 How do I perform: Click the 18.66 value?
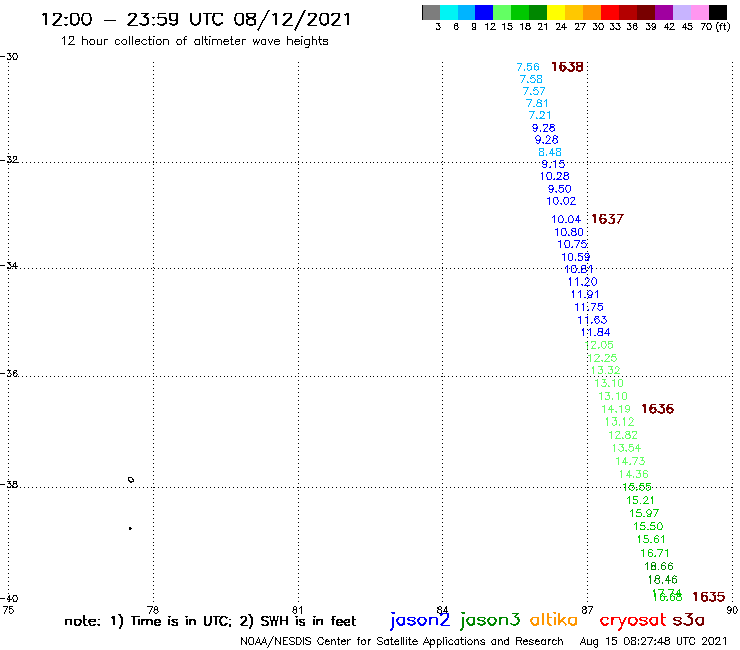(659, 566)
